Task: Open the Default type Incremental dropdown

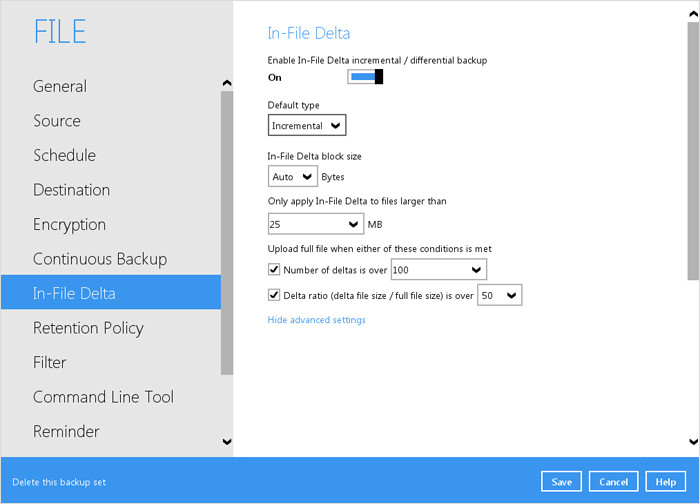Action: pos(307,125)
